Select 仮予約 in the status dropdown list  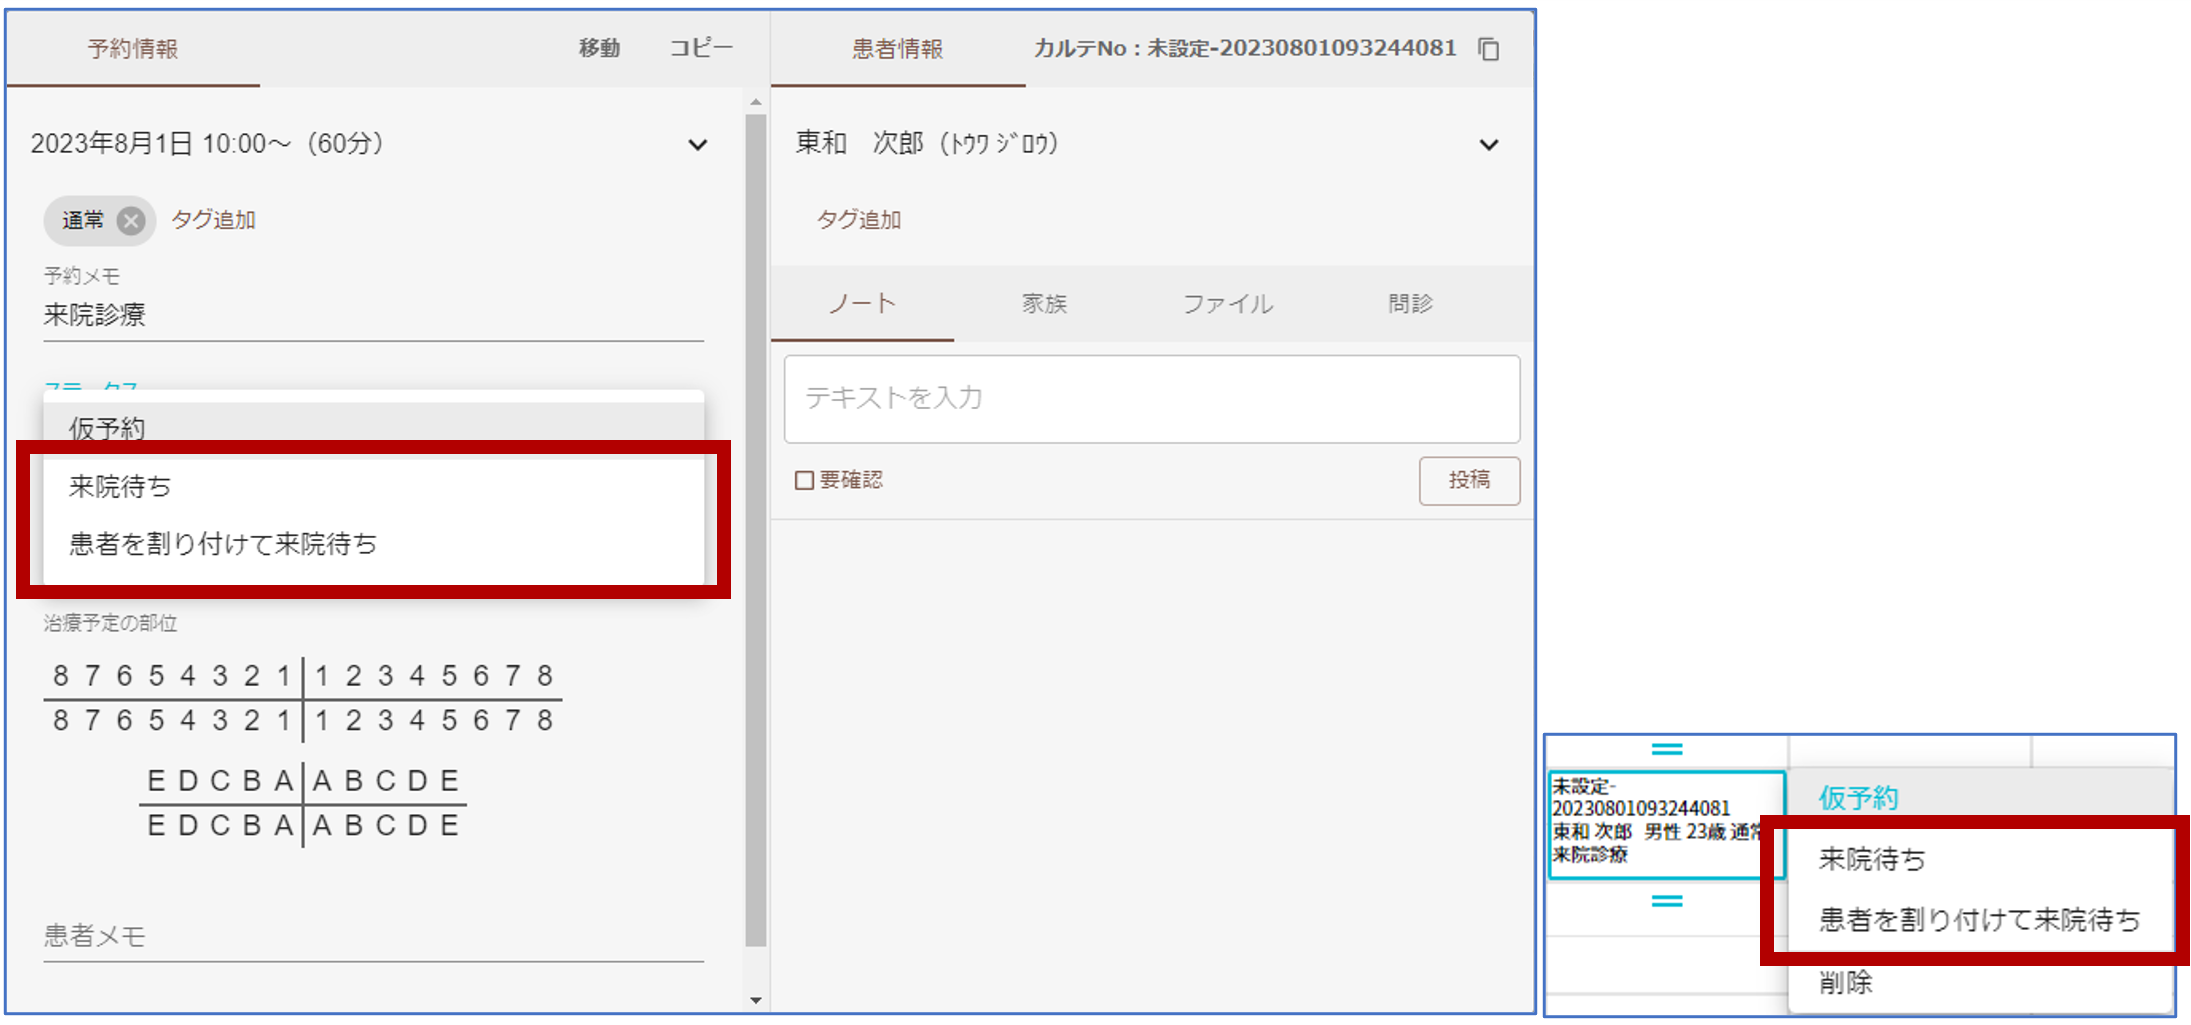(x=107, y=428)
